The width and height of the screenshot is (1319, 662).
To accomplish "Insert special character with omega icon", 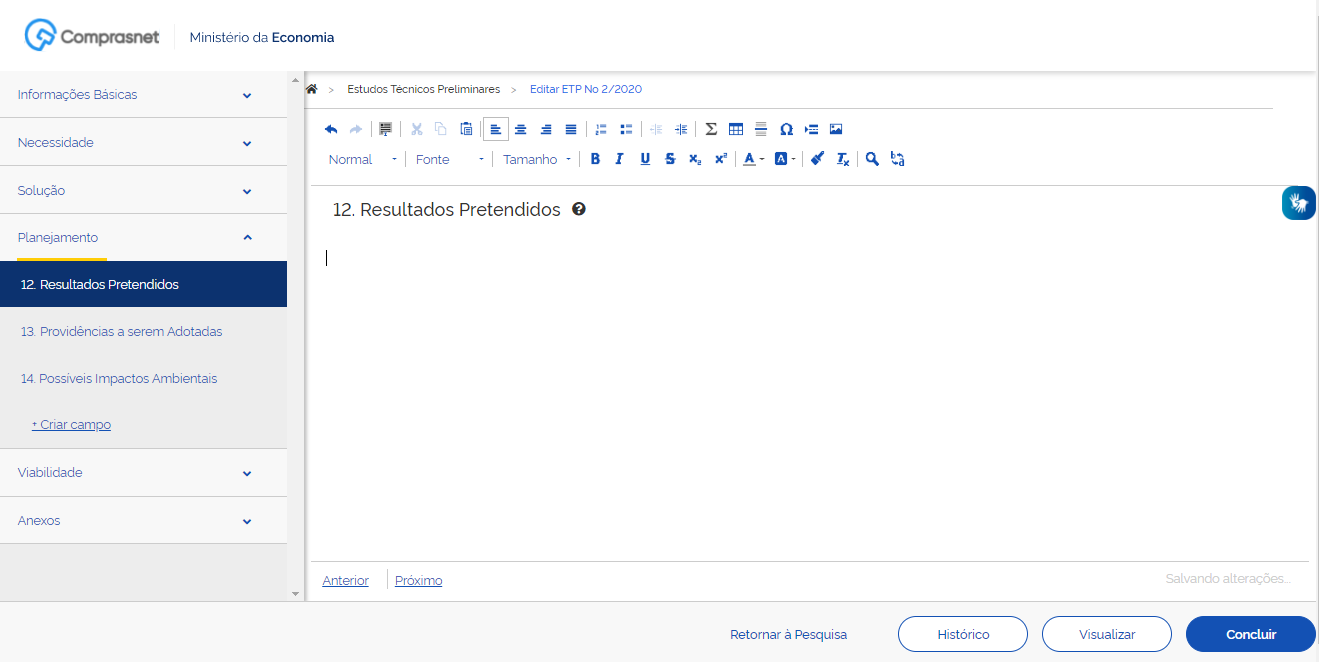I will click(x=786, y=129).
